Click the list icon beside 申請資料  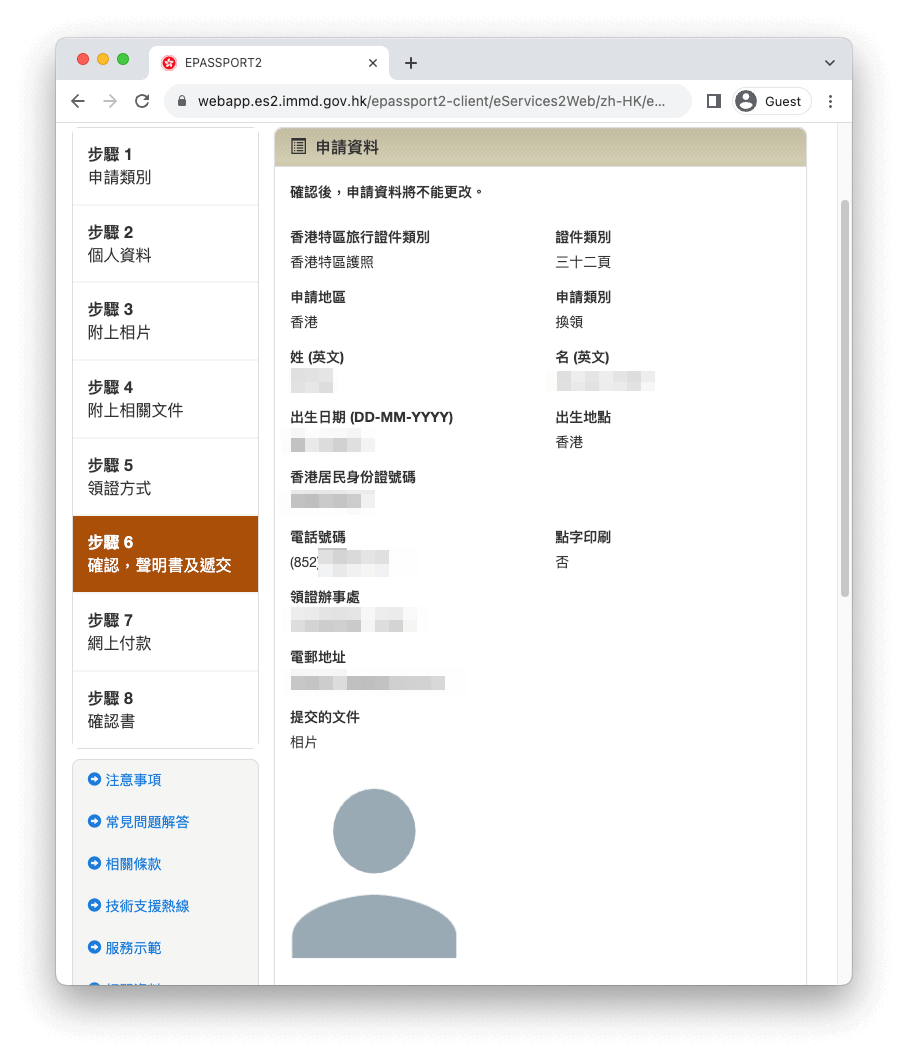click(299, 147)
